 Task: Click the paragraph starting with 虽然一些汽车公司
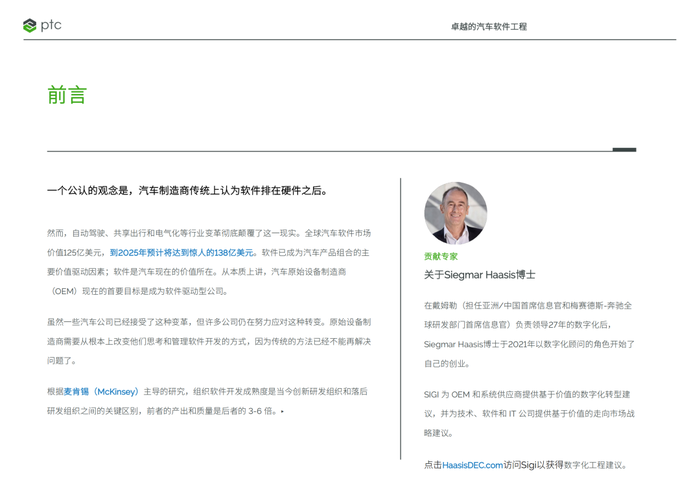tap(208, 341)
